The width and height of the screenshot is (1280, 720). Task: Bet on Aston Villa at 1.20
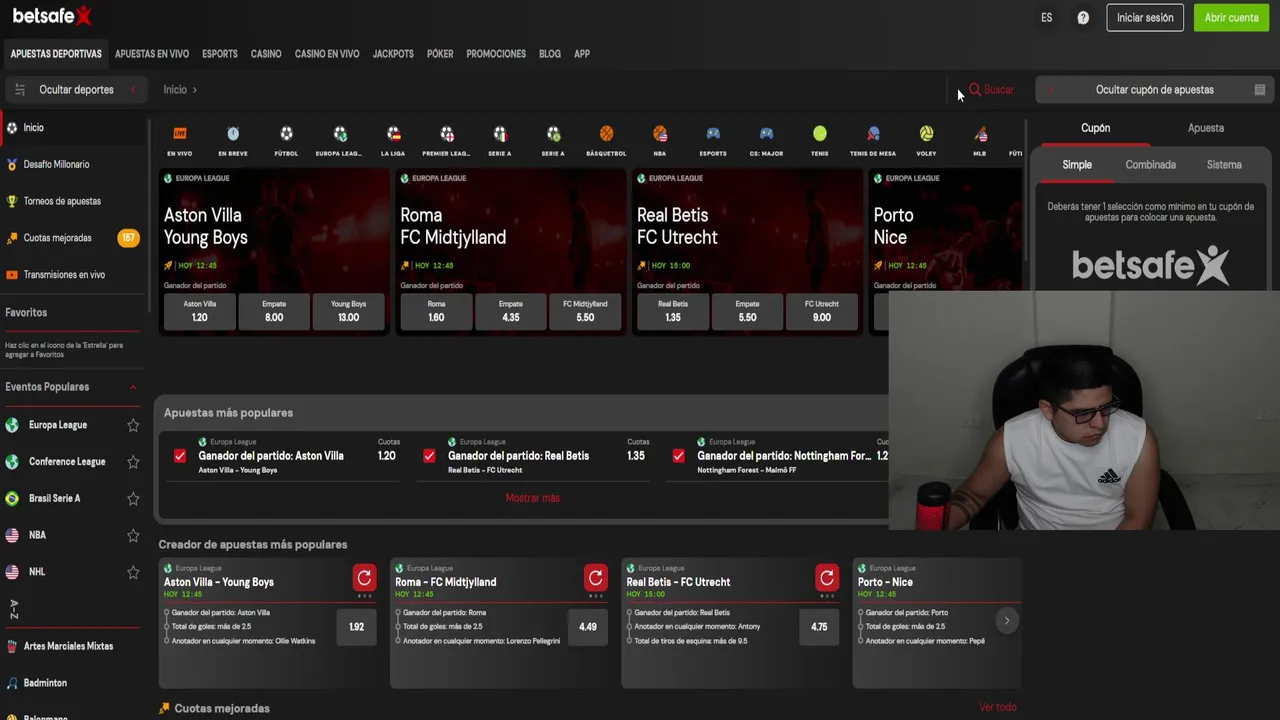[x=200, y=312]
